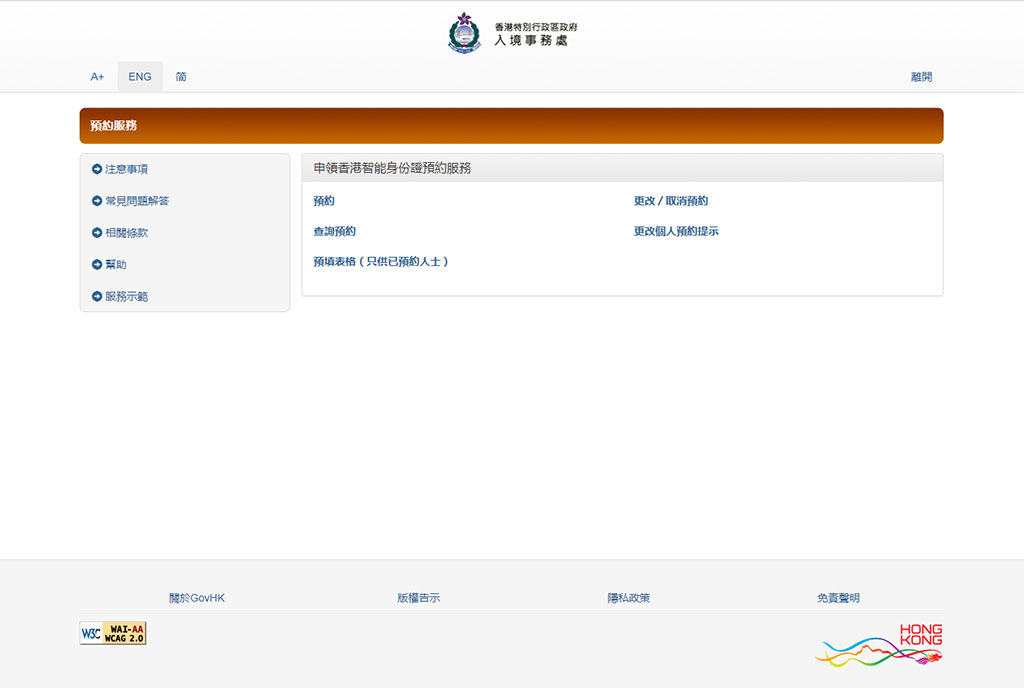Click arrow icon beside 相關條款
This screenshot has width=1024, height=688.
click(x=97, y=232)
